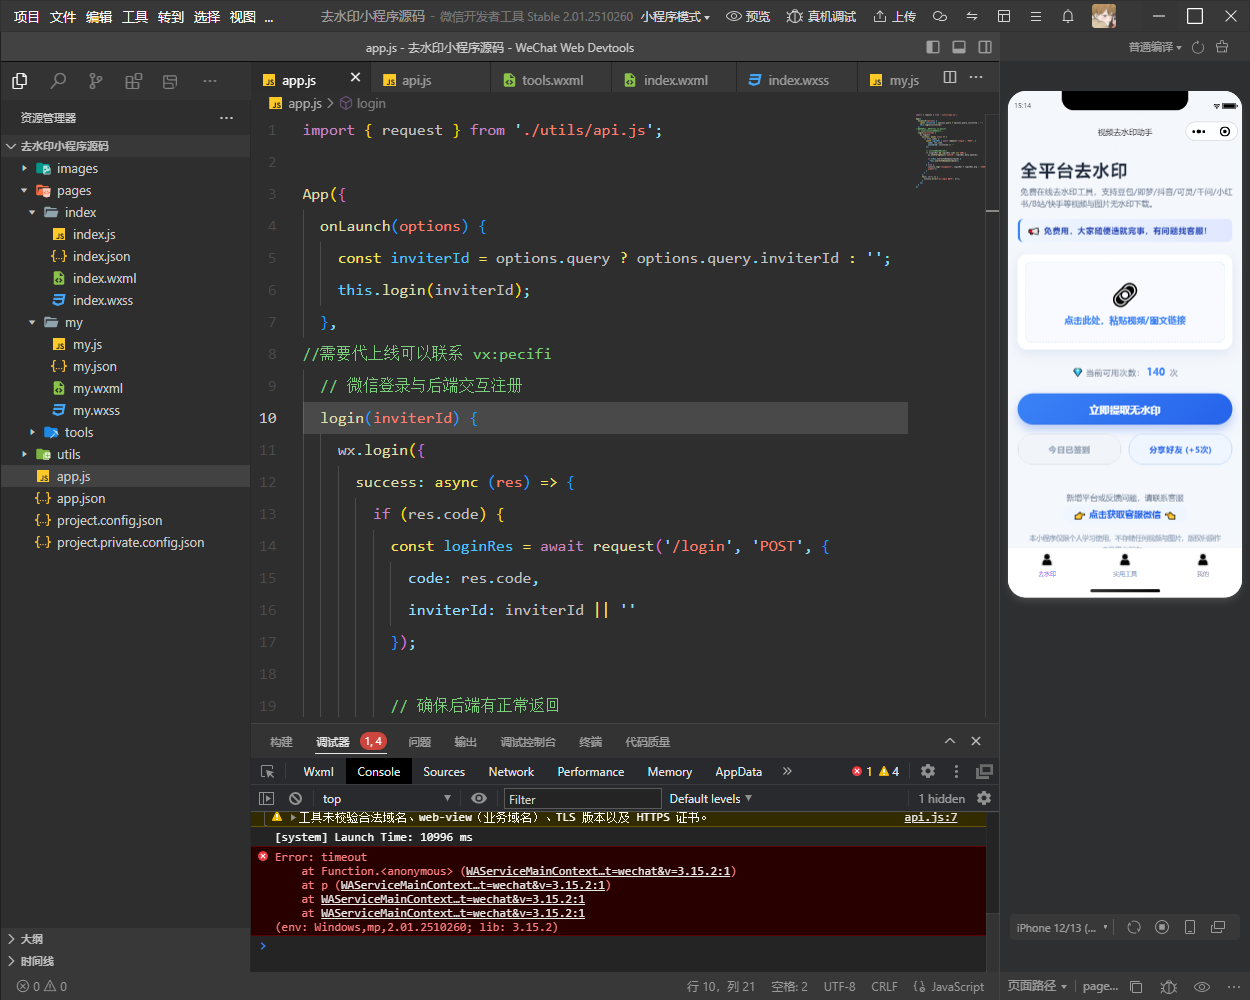Click 点击获取客服微信 link in simulator
Screen dimensions: 1250x1000
click(1125, 515)
